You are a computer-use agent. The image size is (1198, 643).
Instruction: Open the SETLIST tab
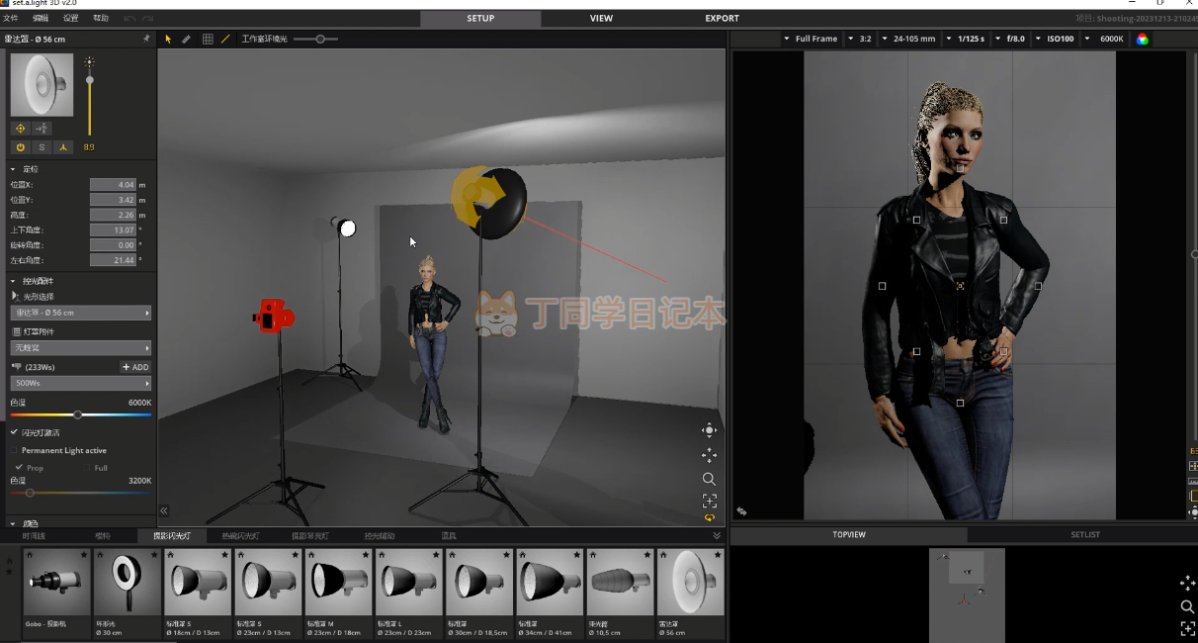point(1084,535)
